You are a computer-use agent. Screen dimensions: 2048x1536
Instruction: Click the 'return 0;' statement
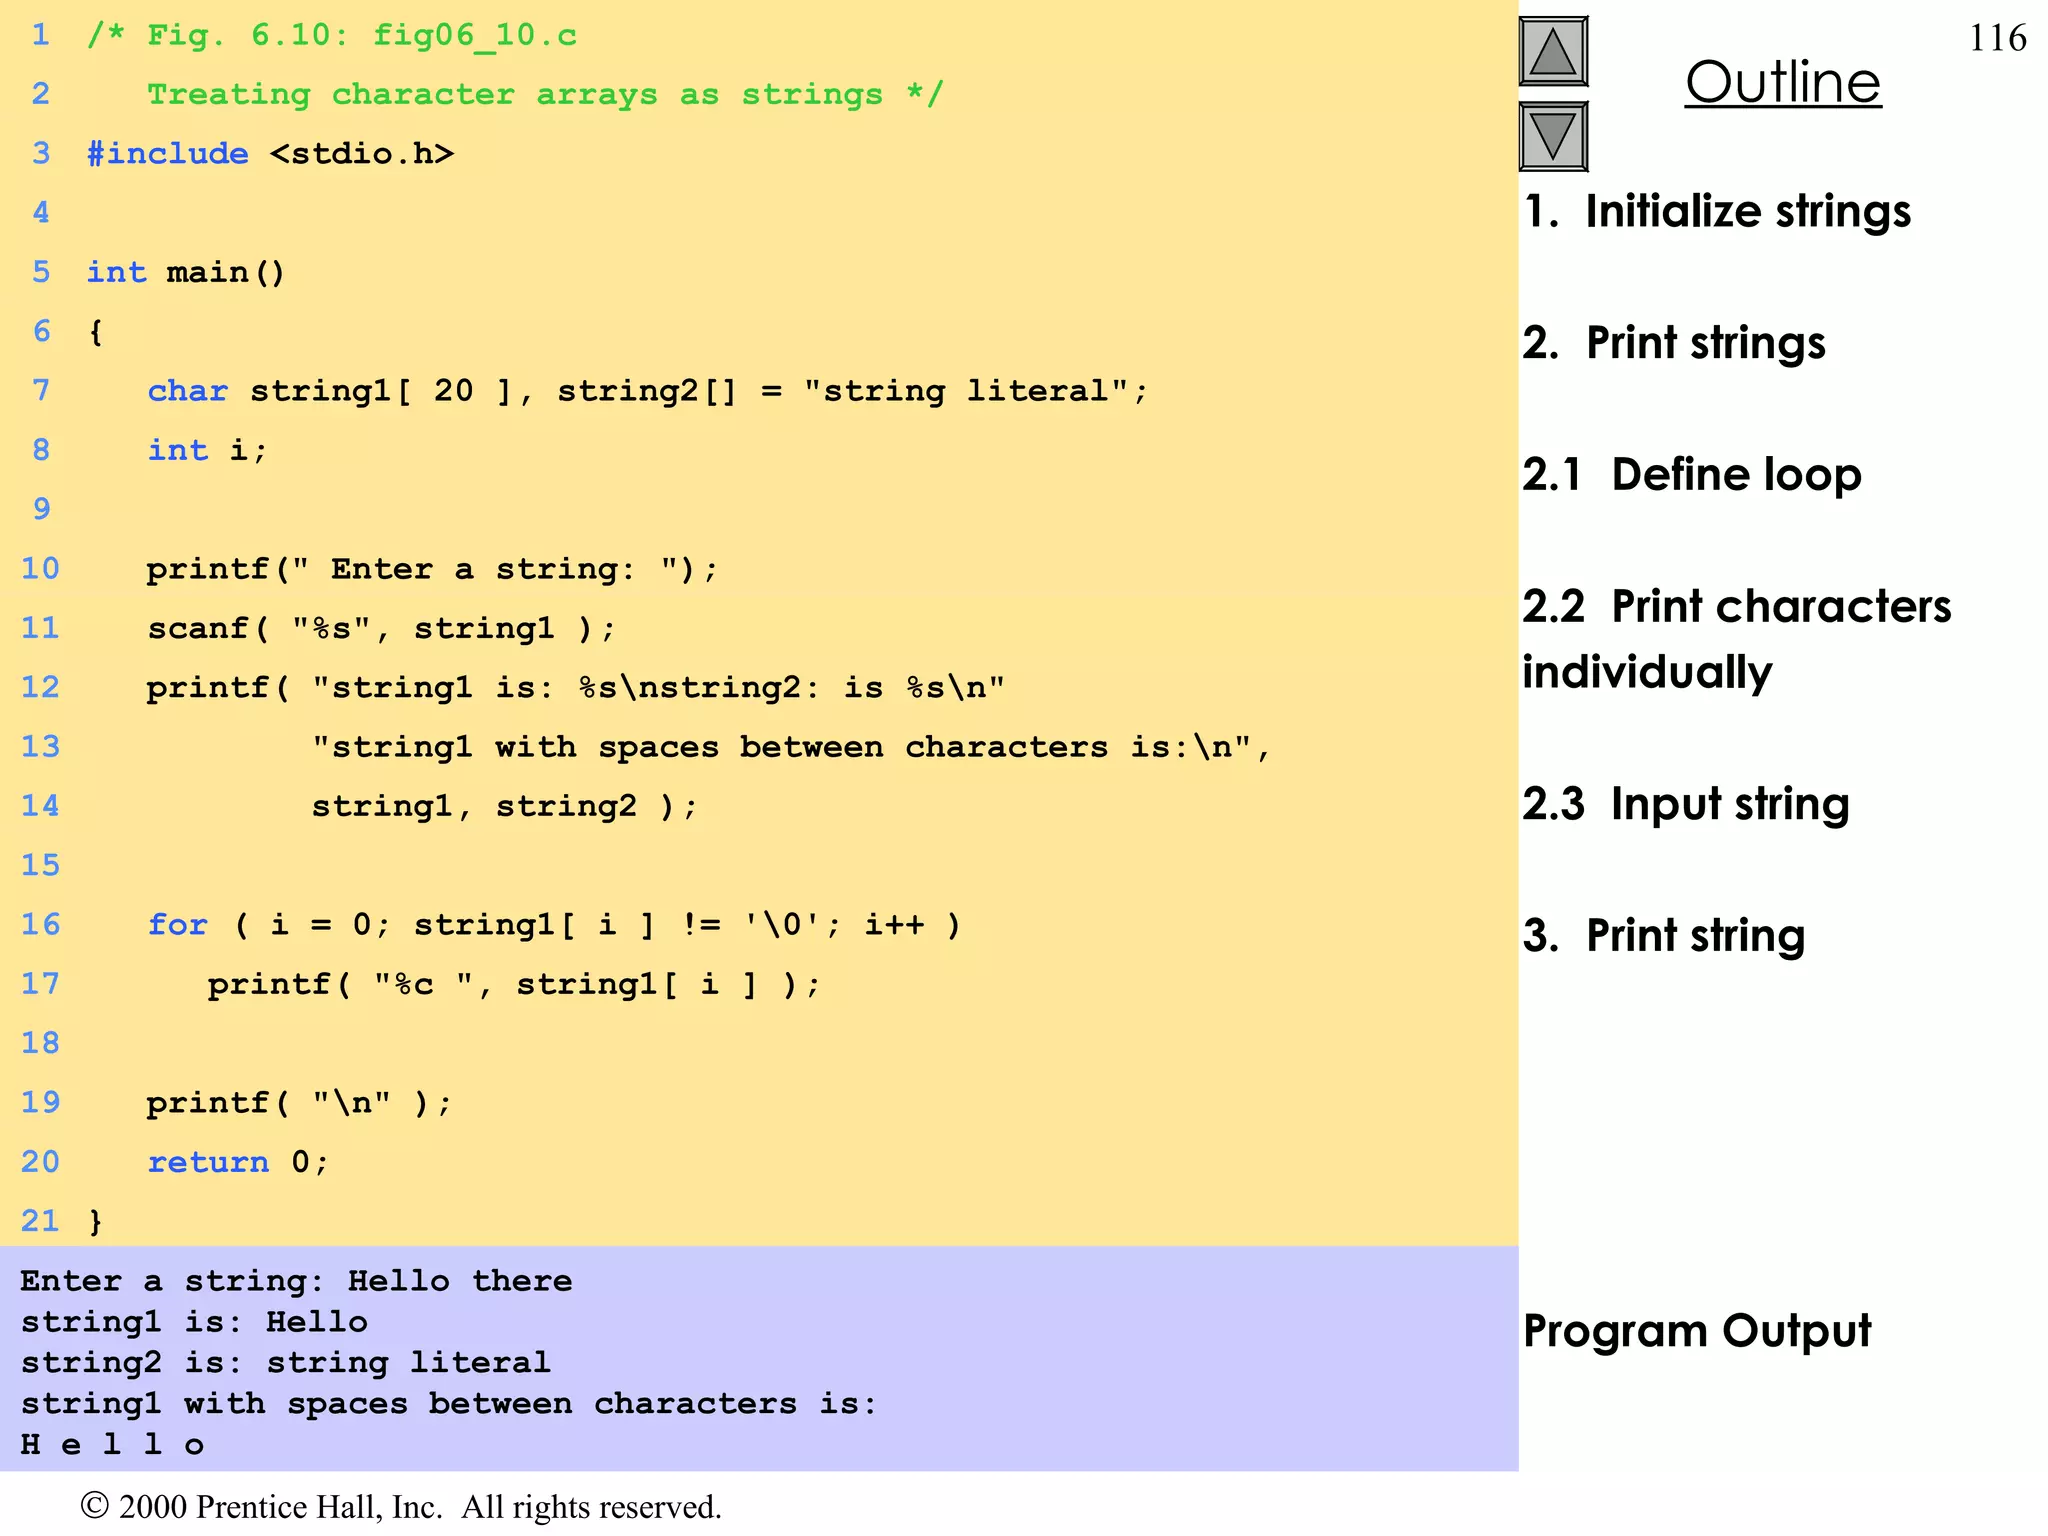238,1162
